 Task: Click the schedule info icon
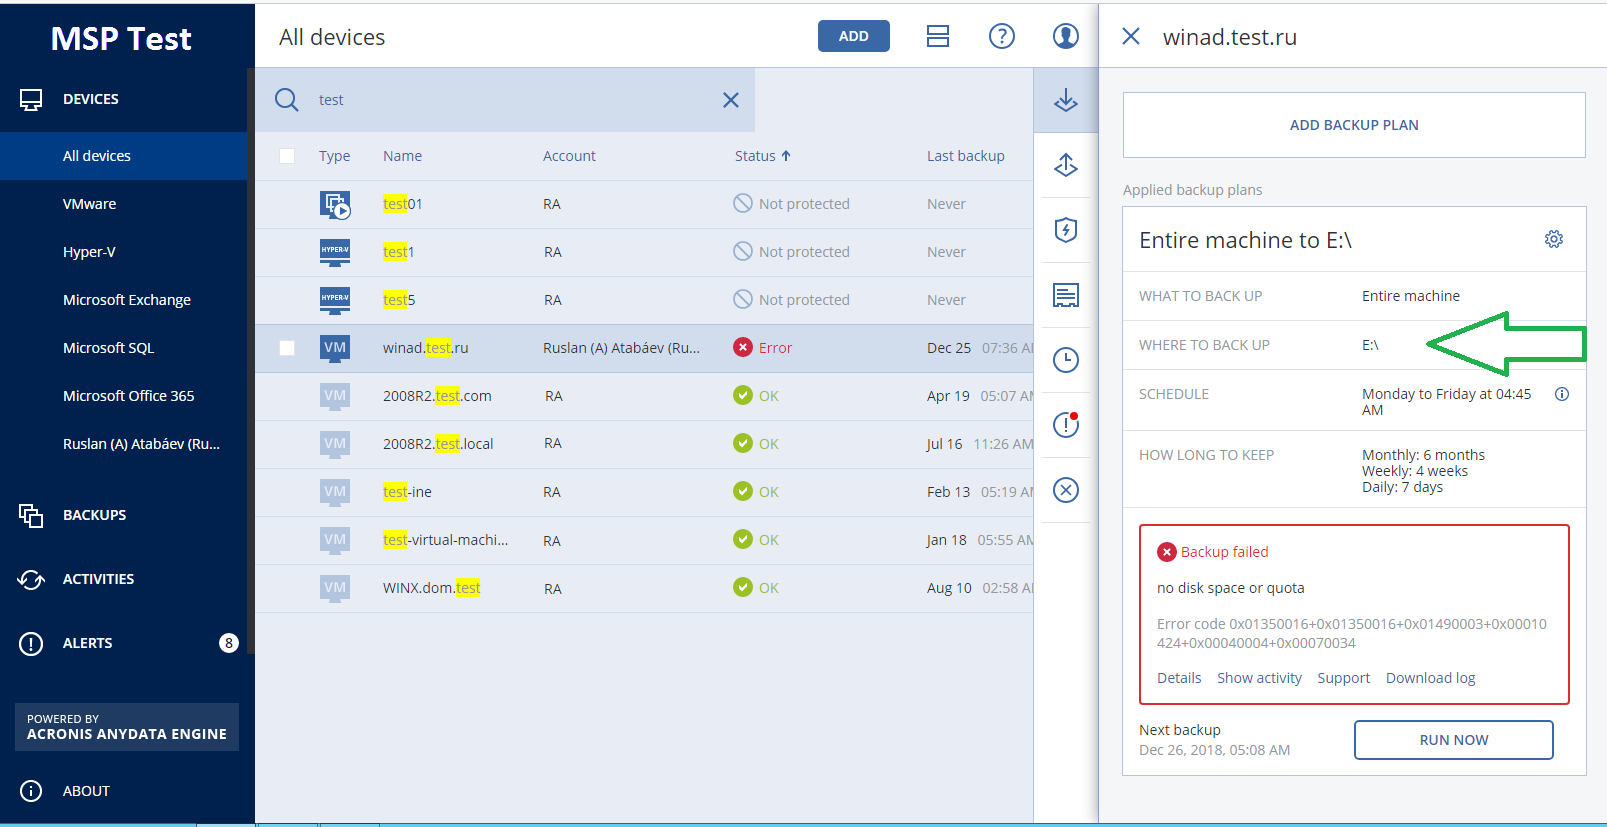pos(1562,394)
